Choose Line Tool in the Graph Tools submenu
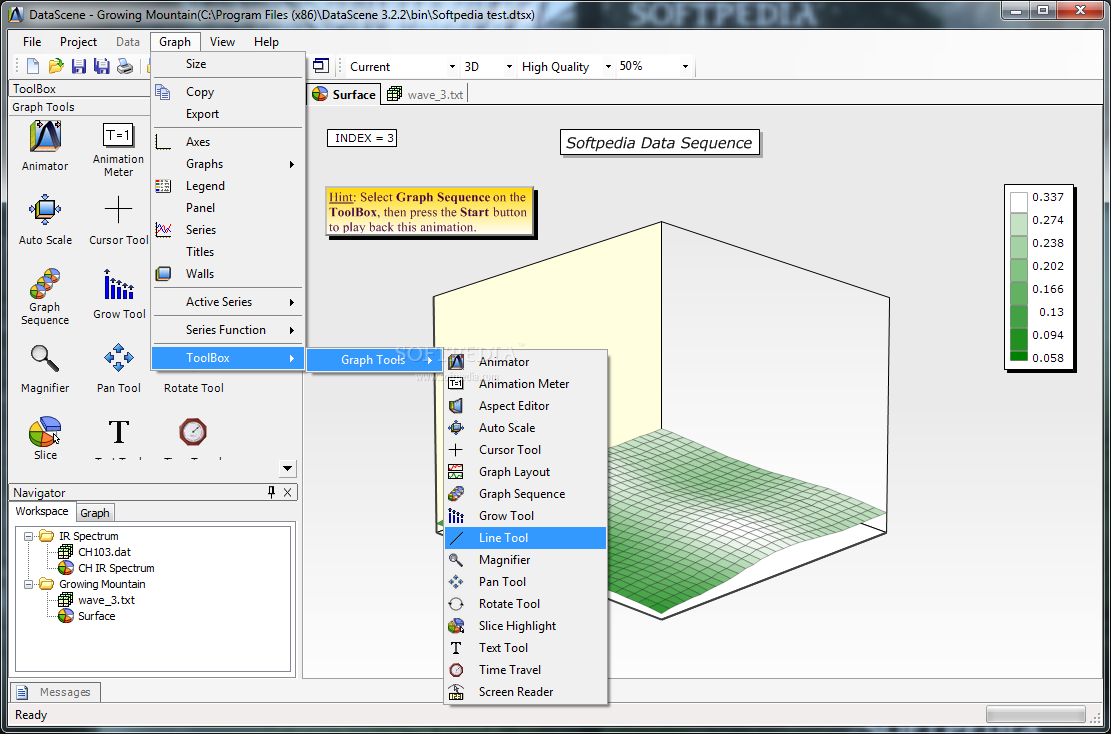 click(525, 538)
